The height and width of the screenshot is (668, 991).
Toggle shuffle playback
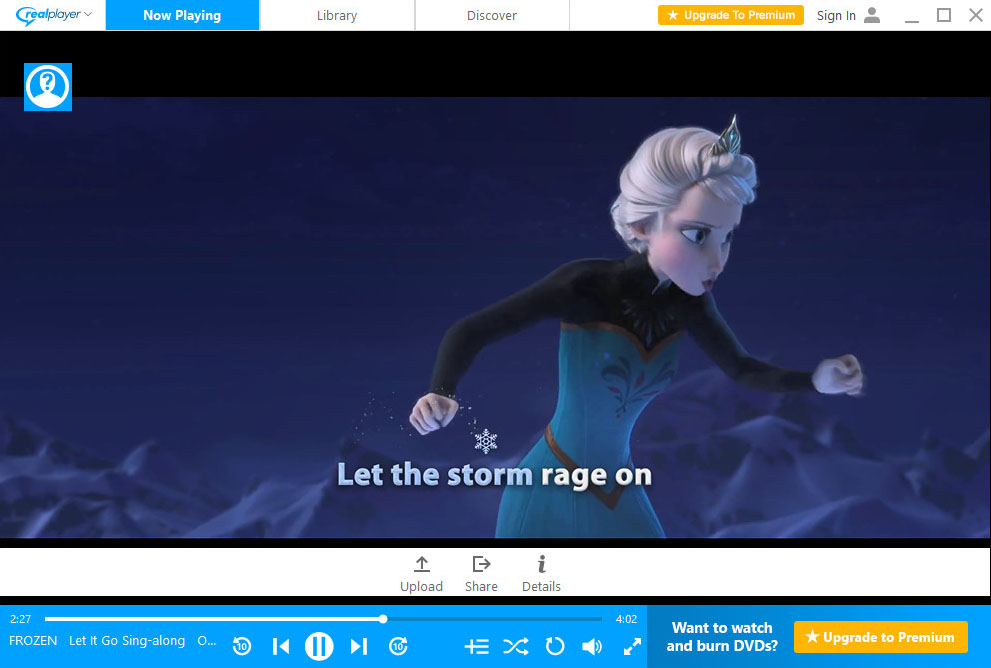(516, 646)
